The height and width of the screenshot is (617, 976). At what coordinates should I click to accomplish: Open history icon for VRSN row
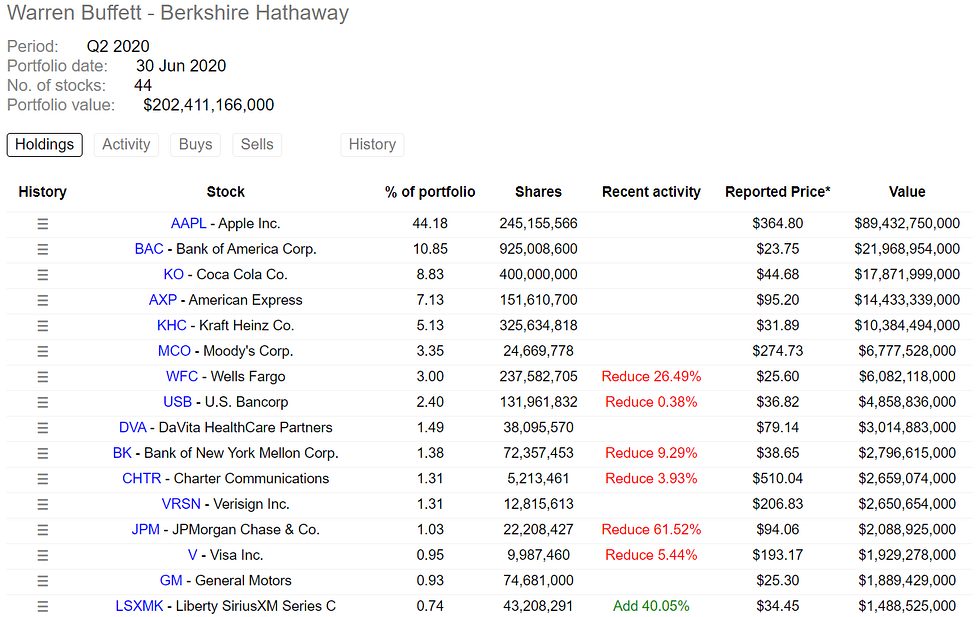click(42, 504)
